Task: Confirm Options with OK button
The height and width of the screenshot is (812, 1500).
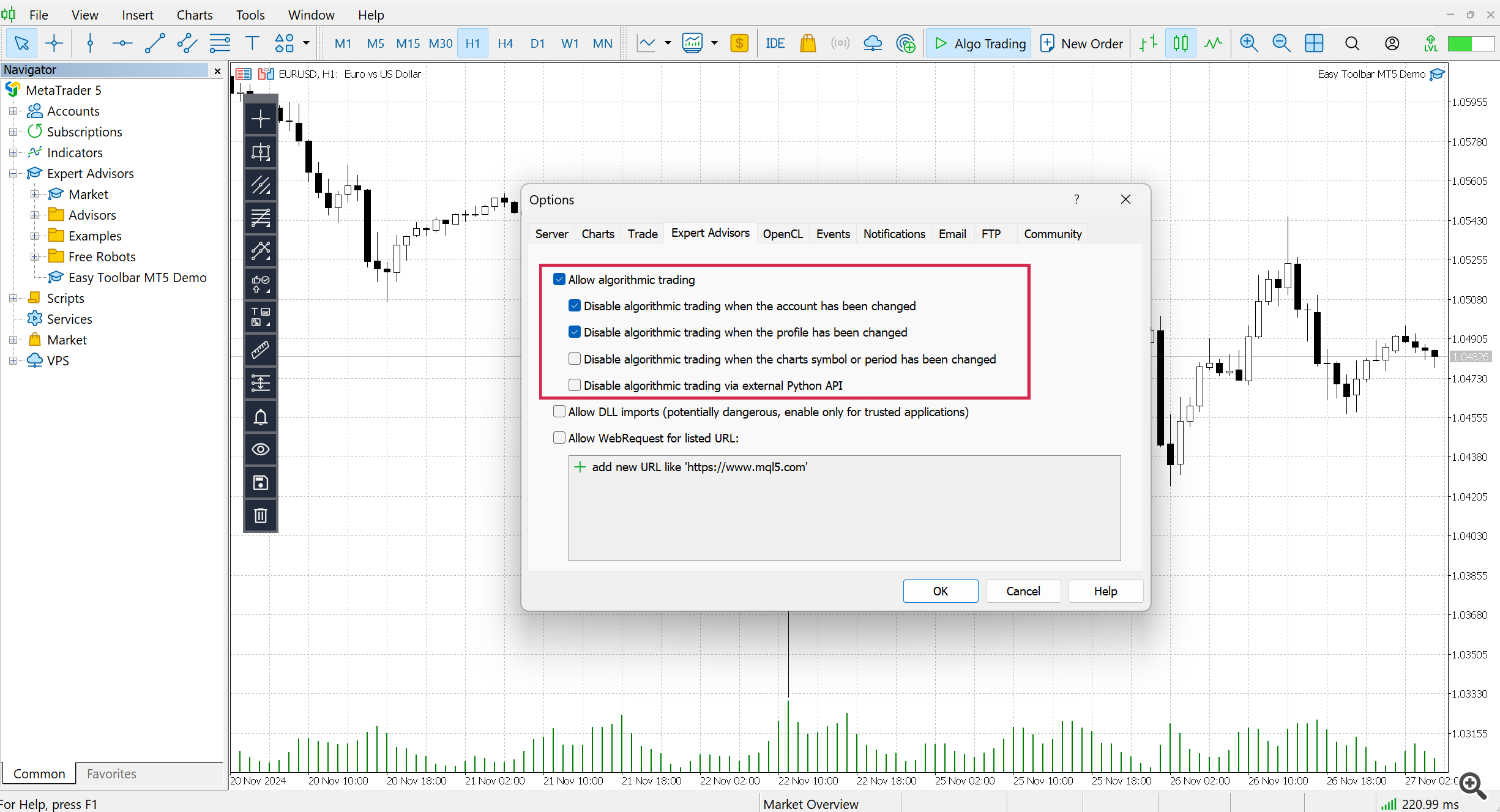Action: 940,591
